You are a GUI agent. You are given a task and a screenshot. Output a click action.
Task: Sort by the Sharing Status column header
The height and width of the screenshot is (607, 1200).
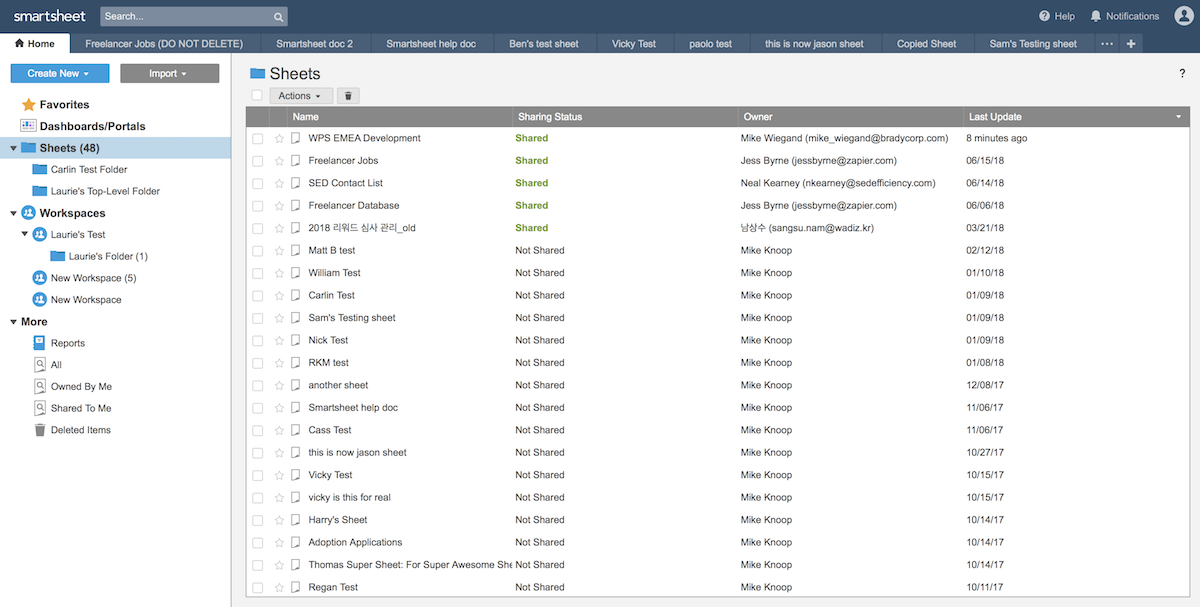[625, 117]
